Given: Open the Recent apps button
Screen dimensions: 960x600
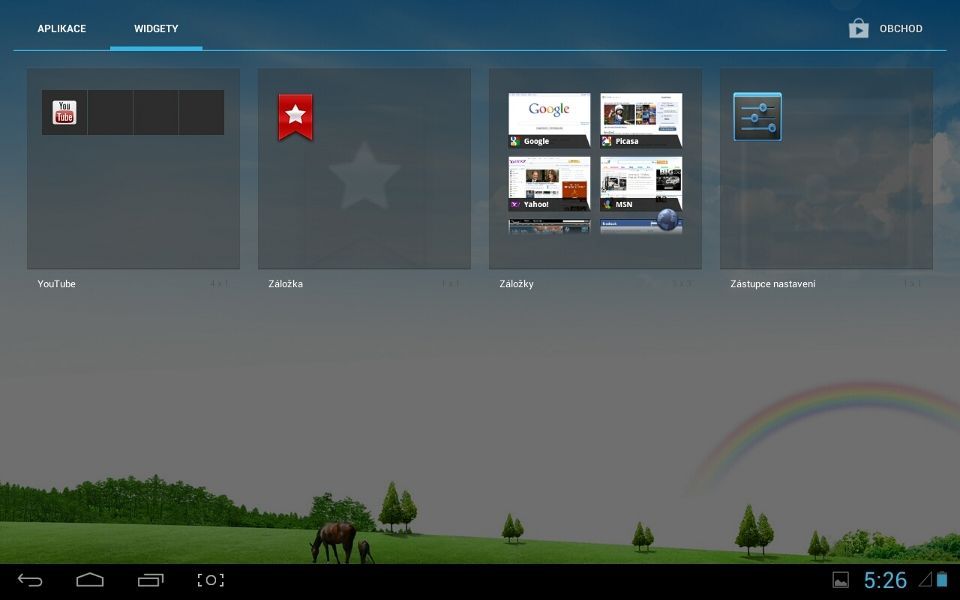Looking at the screenshot, I should pos(151,580).
